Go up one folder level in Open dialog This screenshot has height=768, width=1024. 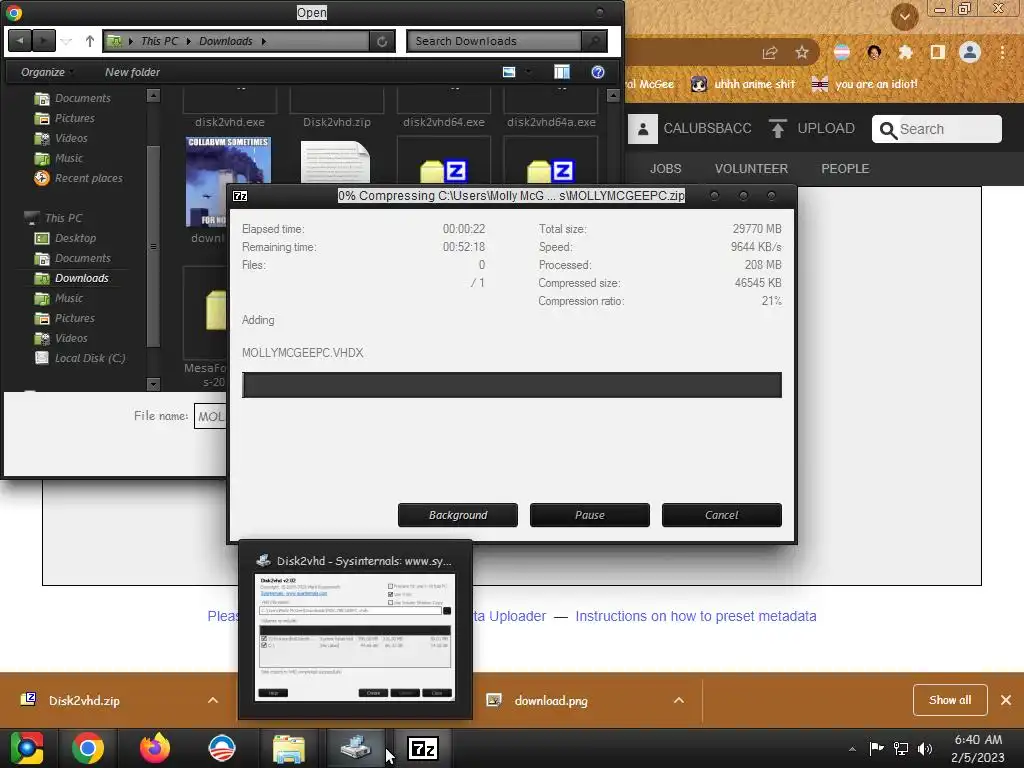click(89, 41)
